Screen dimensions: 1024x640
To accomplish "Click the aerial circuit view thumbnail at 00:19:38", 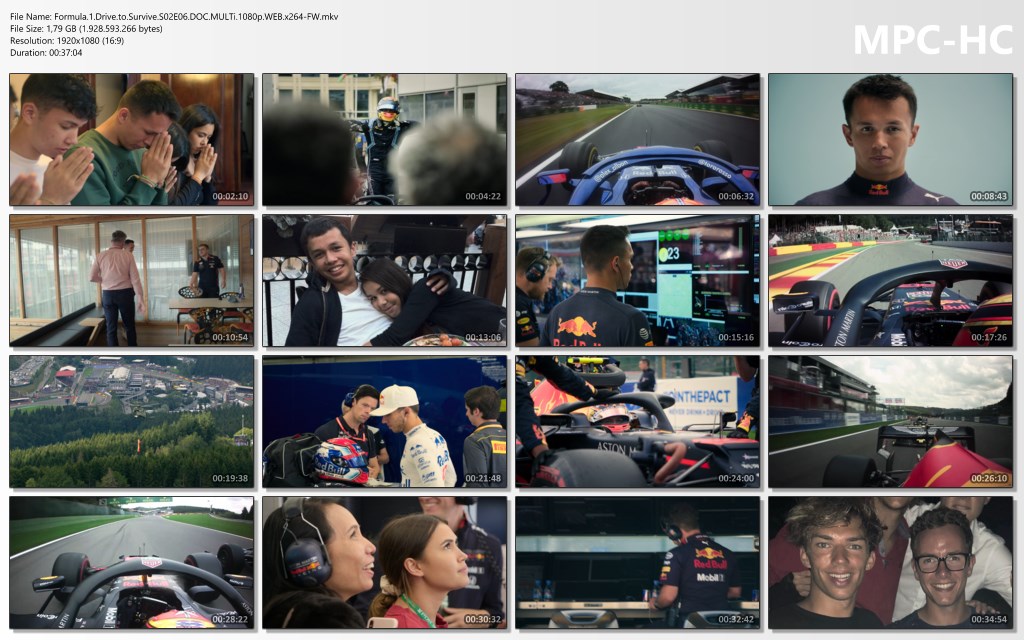I will (x=132, y=421).
